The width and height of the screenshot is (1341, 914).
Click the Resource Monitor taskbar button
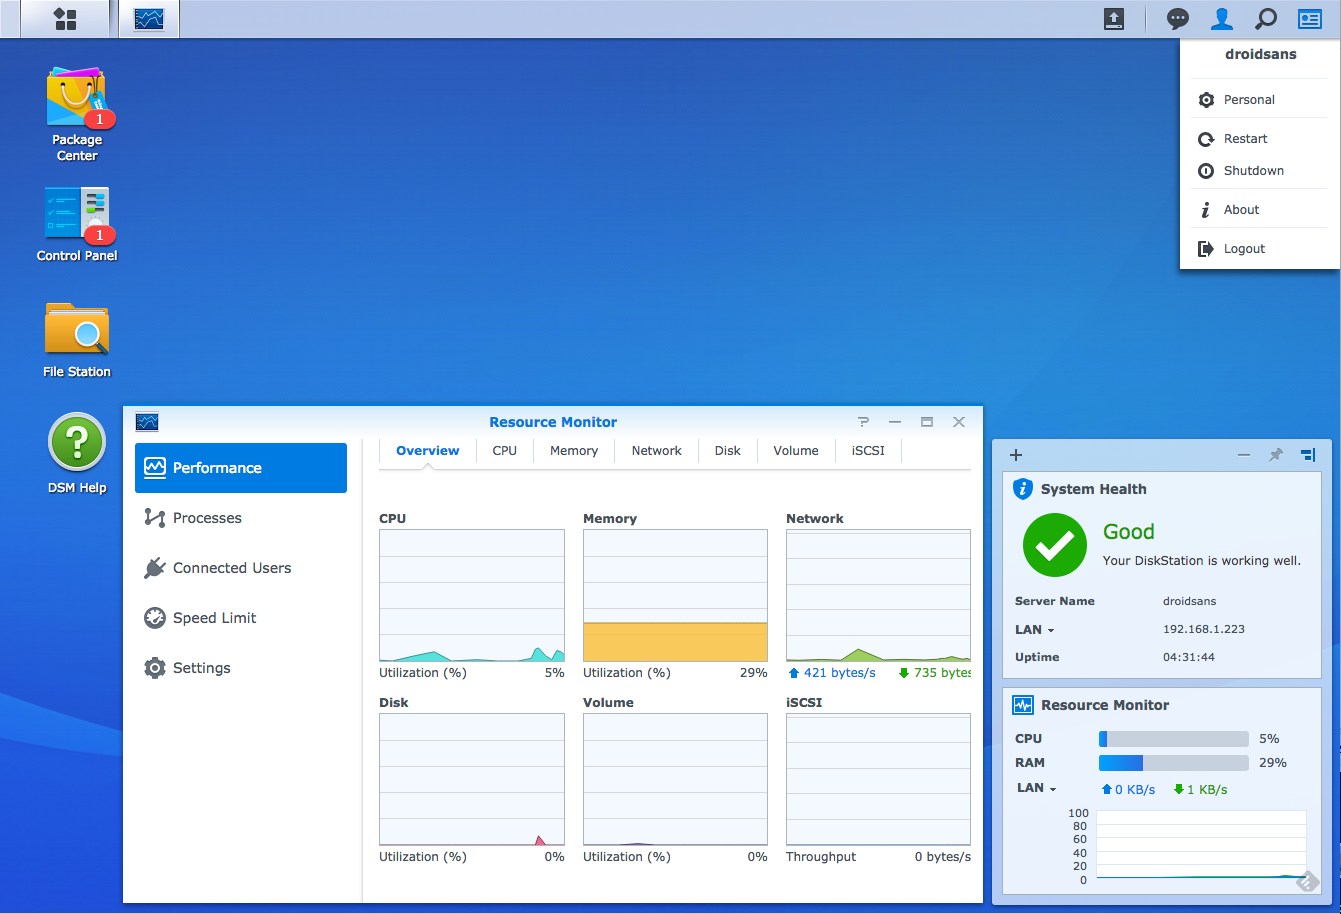(150, 19)
